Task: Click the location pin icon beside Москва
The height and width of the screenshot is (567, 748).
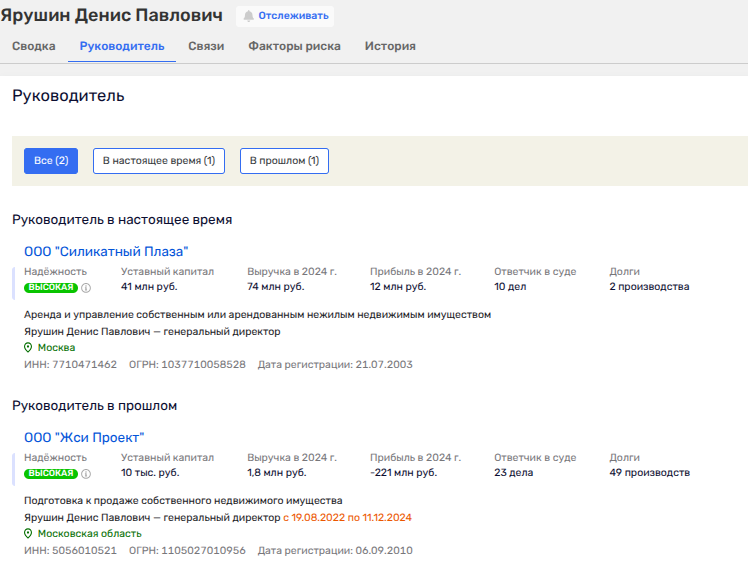Action: click(x=28, y=348)
